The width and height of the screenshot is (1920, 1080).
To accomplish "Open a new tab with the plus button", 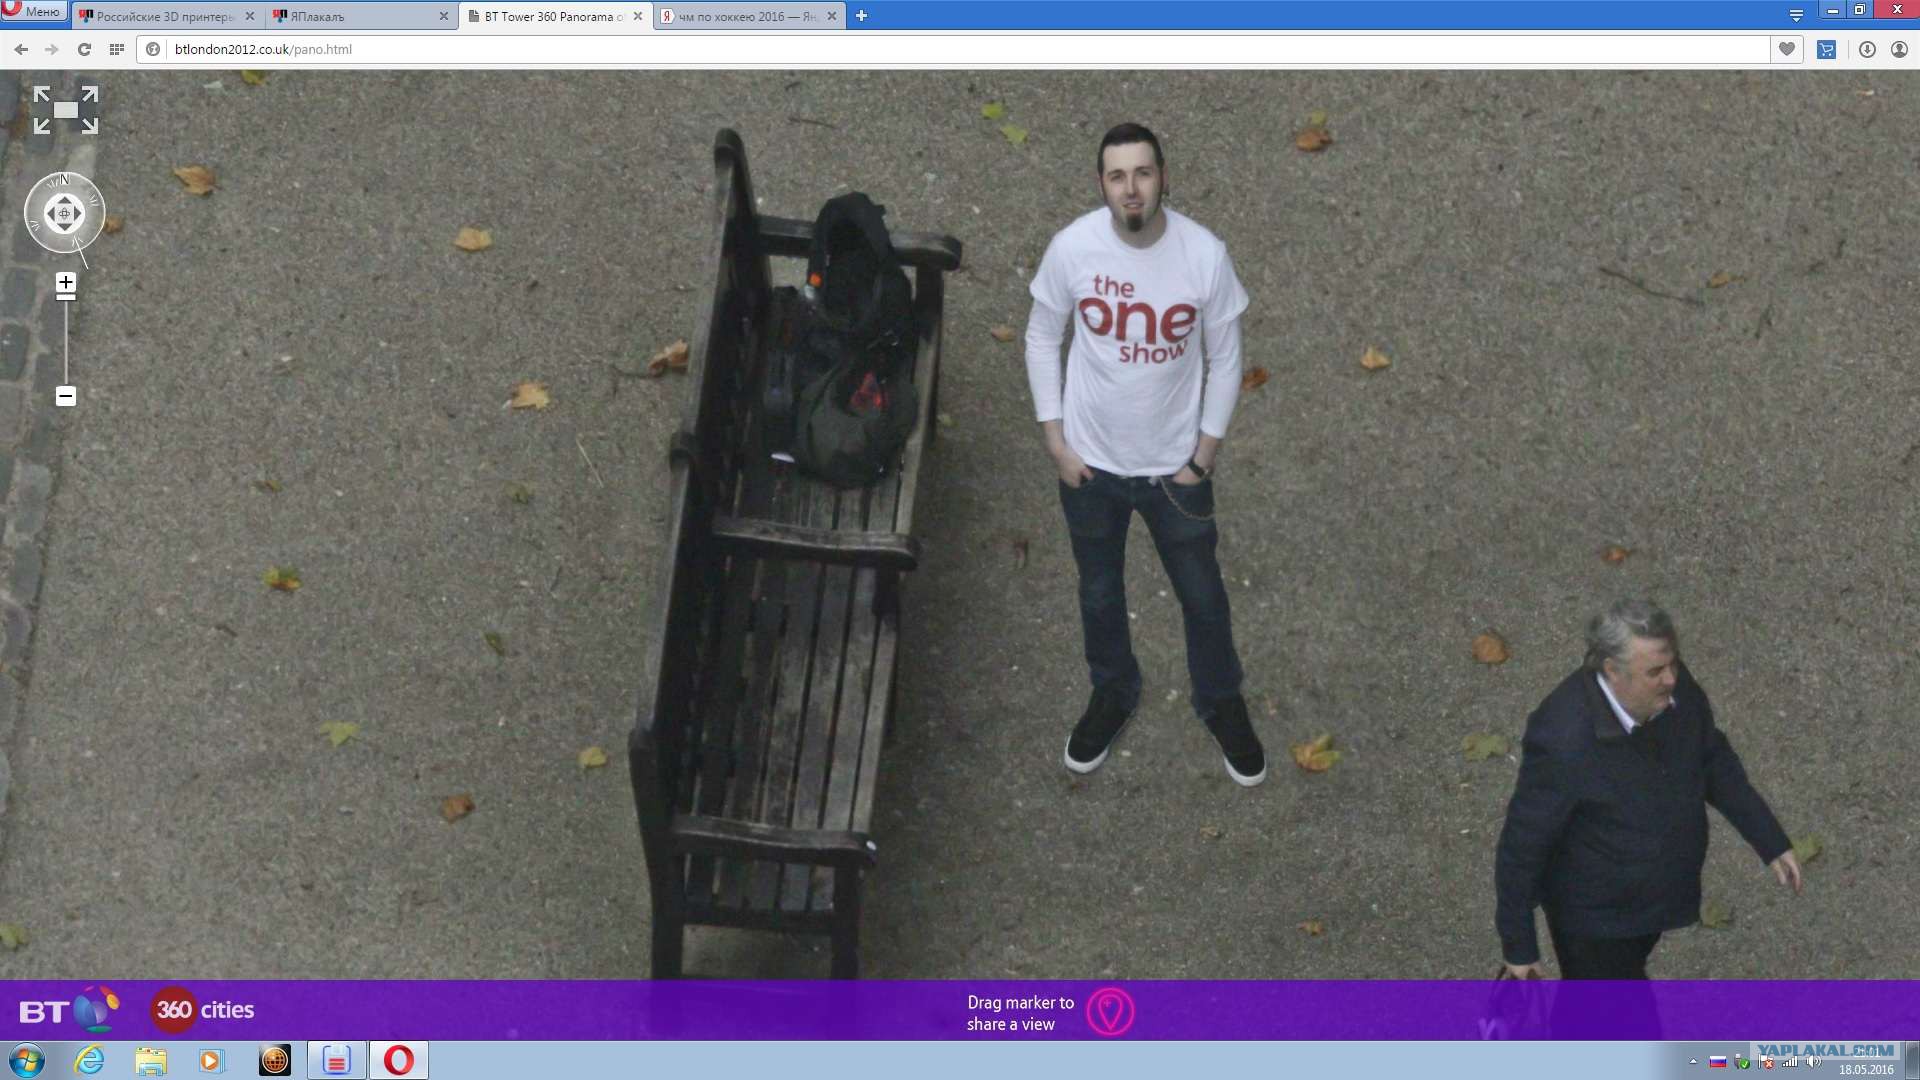I will [861, 16].
